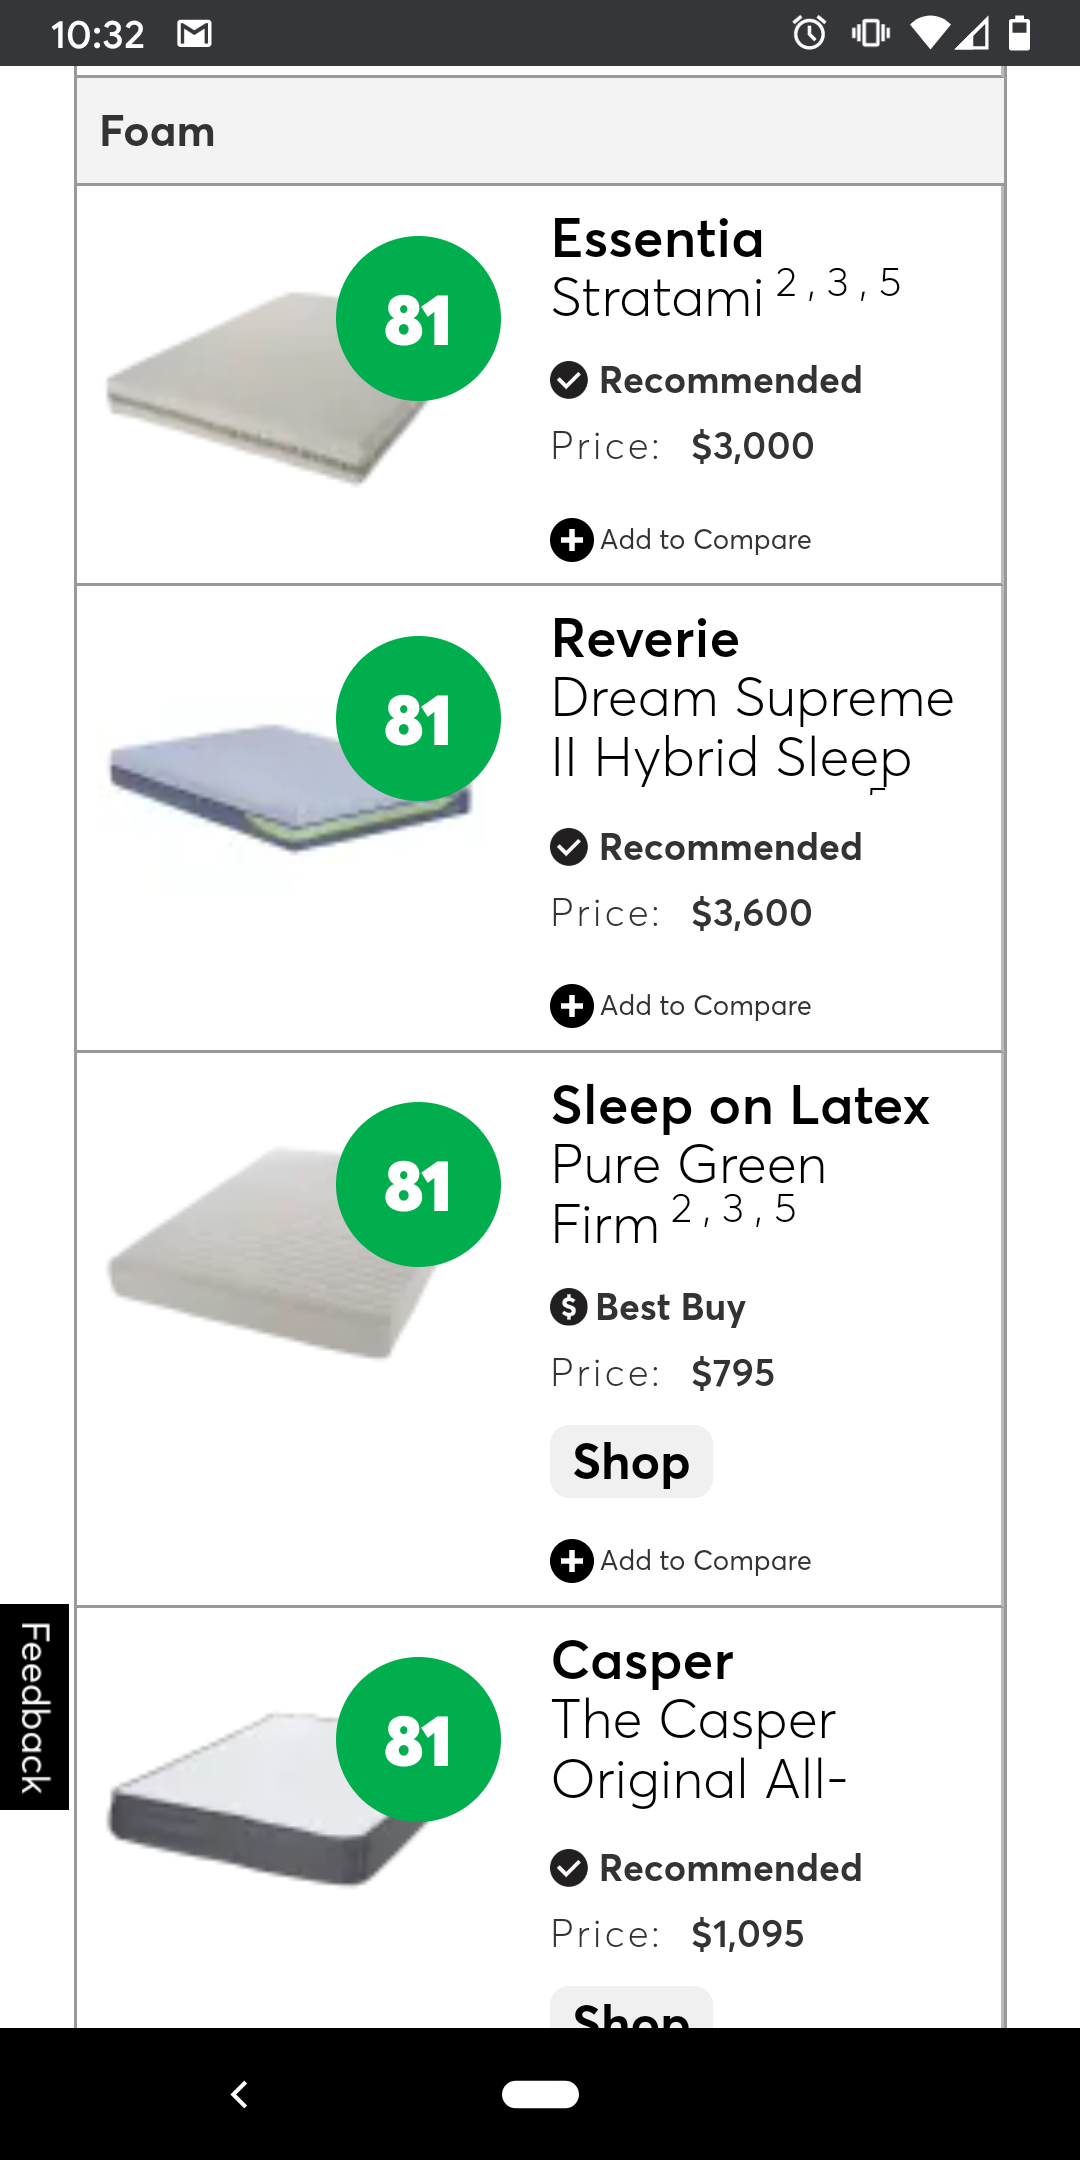Open the Feedback side tab
Image resolution: width=1080 pixels, height=2160 pixels.
[34, 1707]
